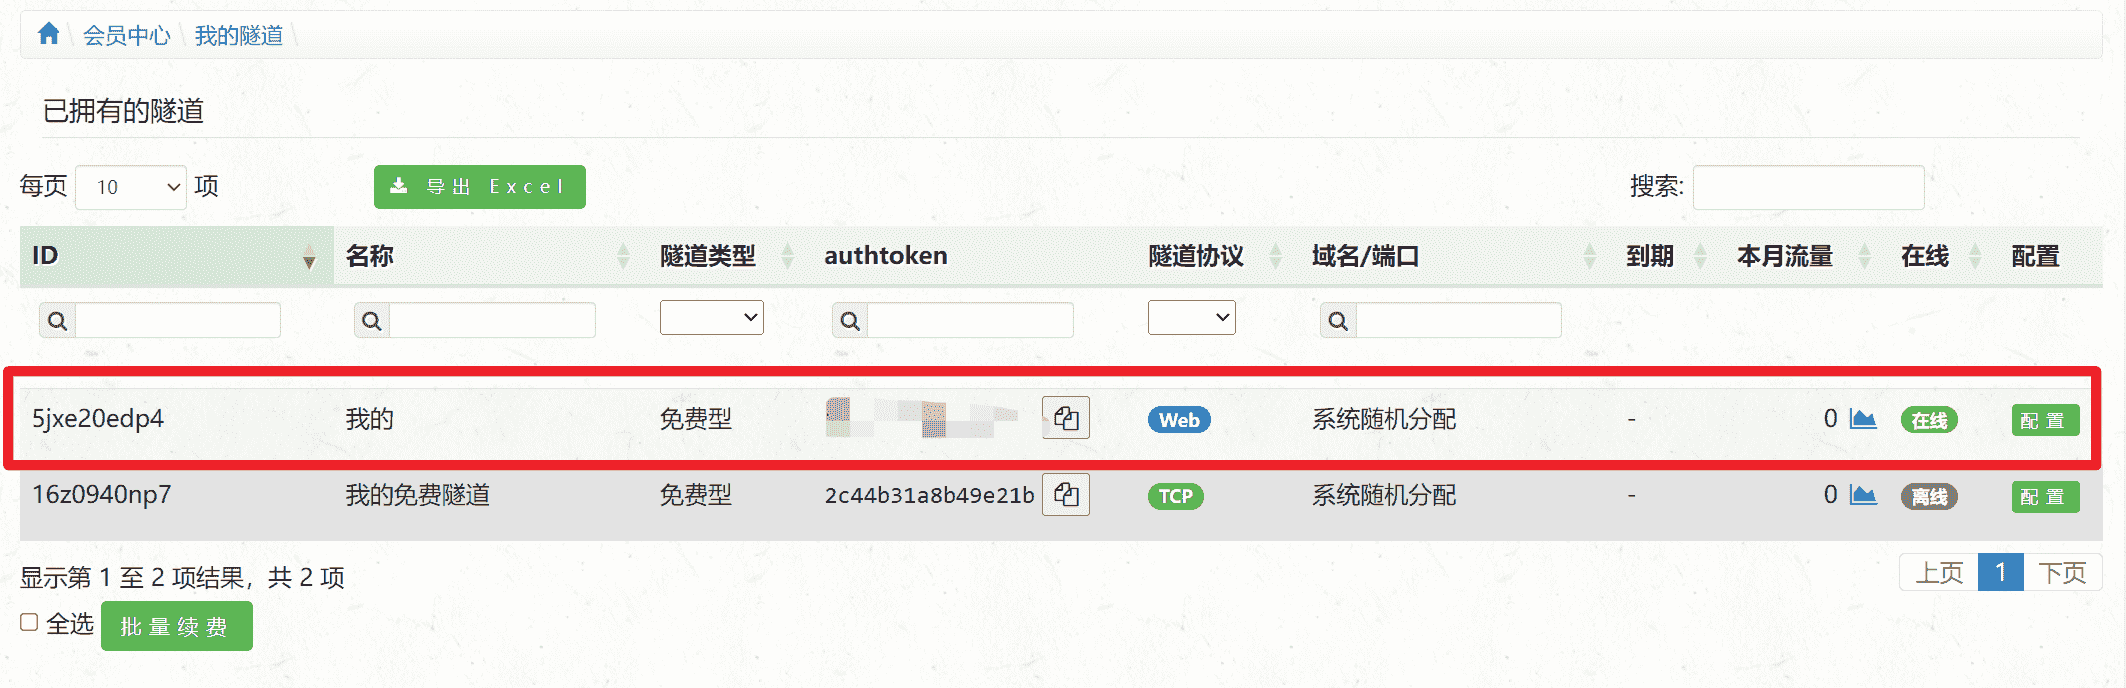
Task: Click search icon in 域名/端口 filter
Action: (x=1338, y=321)
